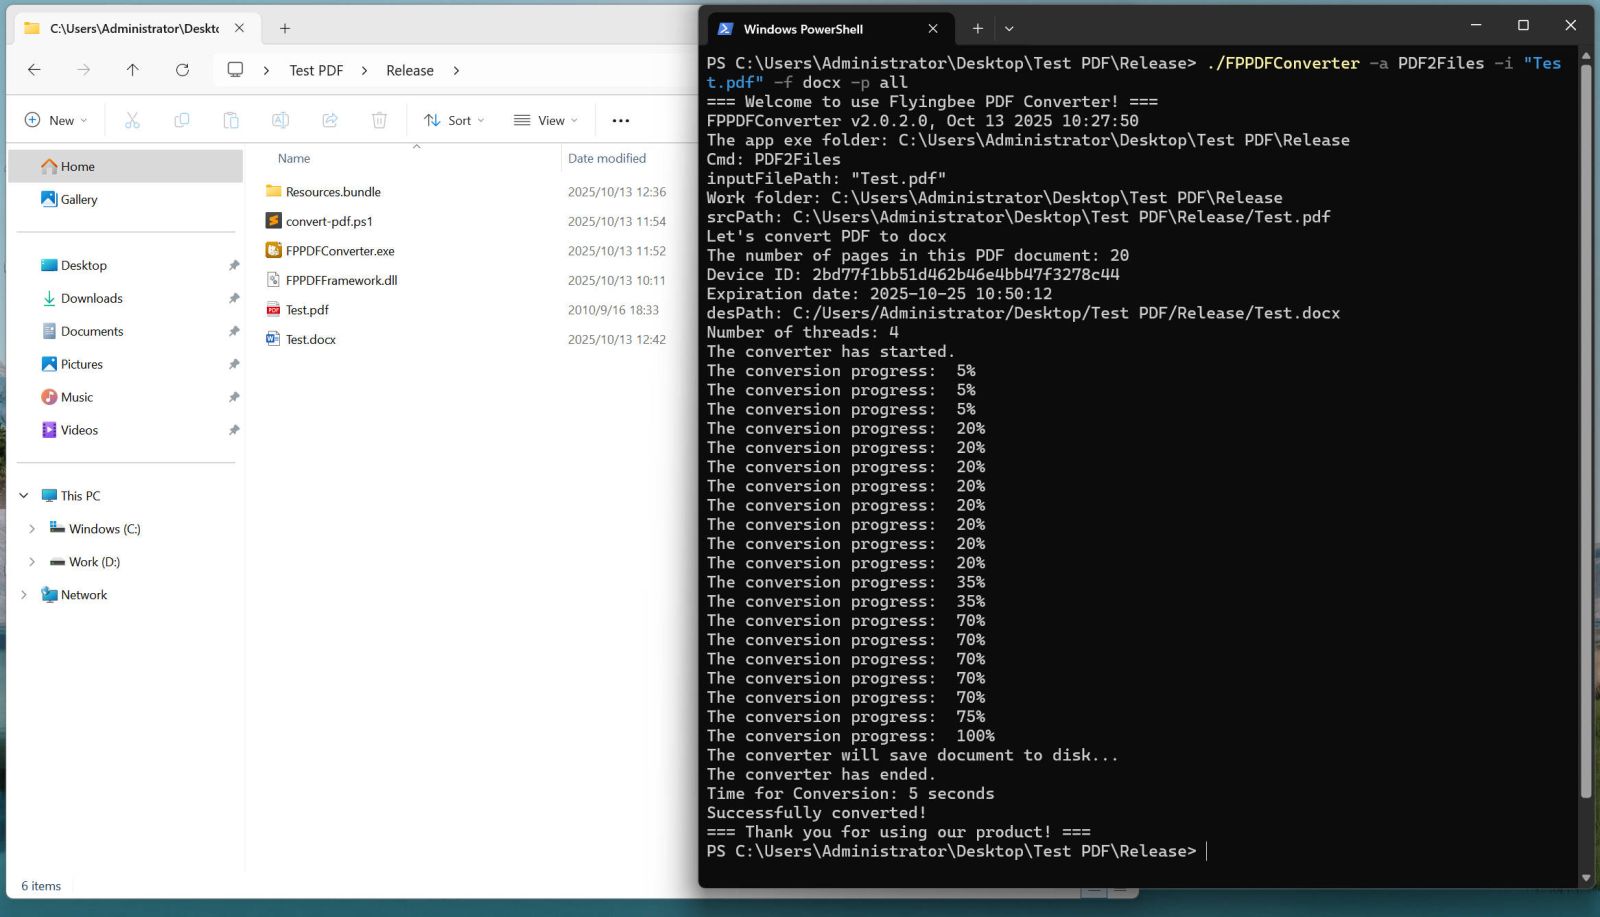Viewport: 1600px width, 917px height.
Task: Open the See more three-dots menu
Action: [620, 120]
